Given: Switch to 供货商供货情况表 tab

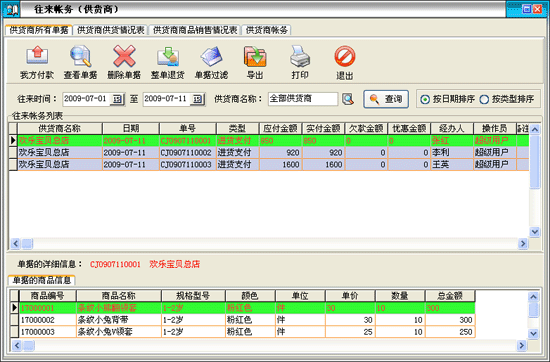Looking at the screenshot, I should coord(111,30).
